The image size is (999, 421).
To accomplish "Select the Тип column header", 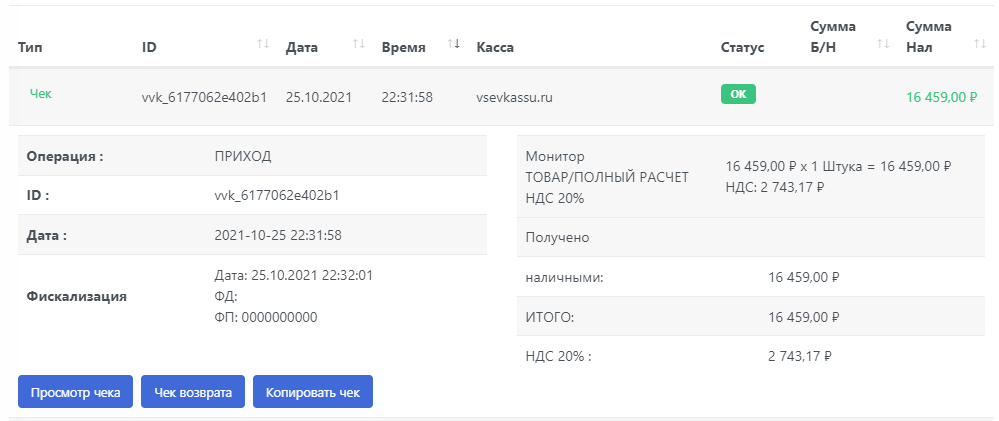I will pyautogui.click(x=30, y=47).
